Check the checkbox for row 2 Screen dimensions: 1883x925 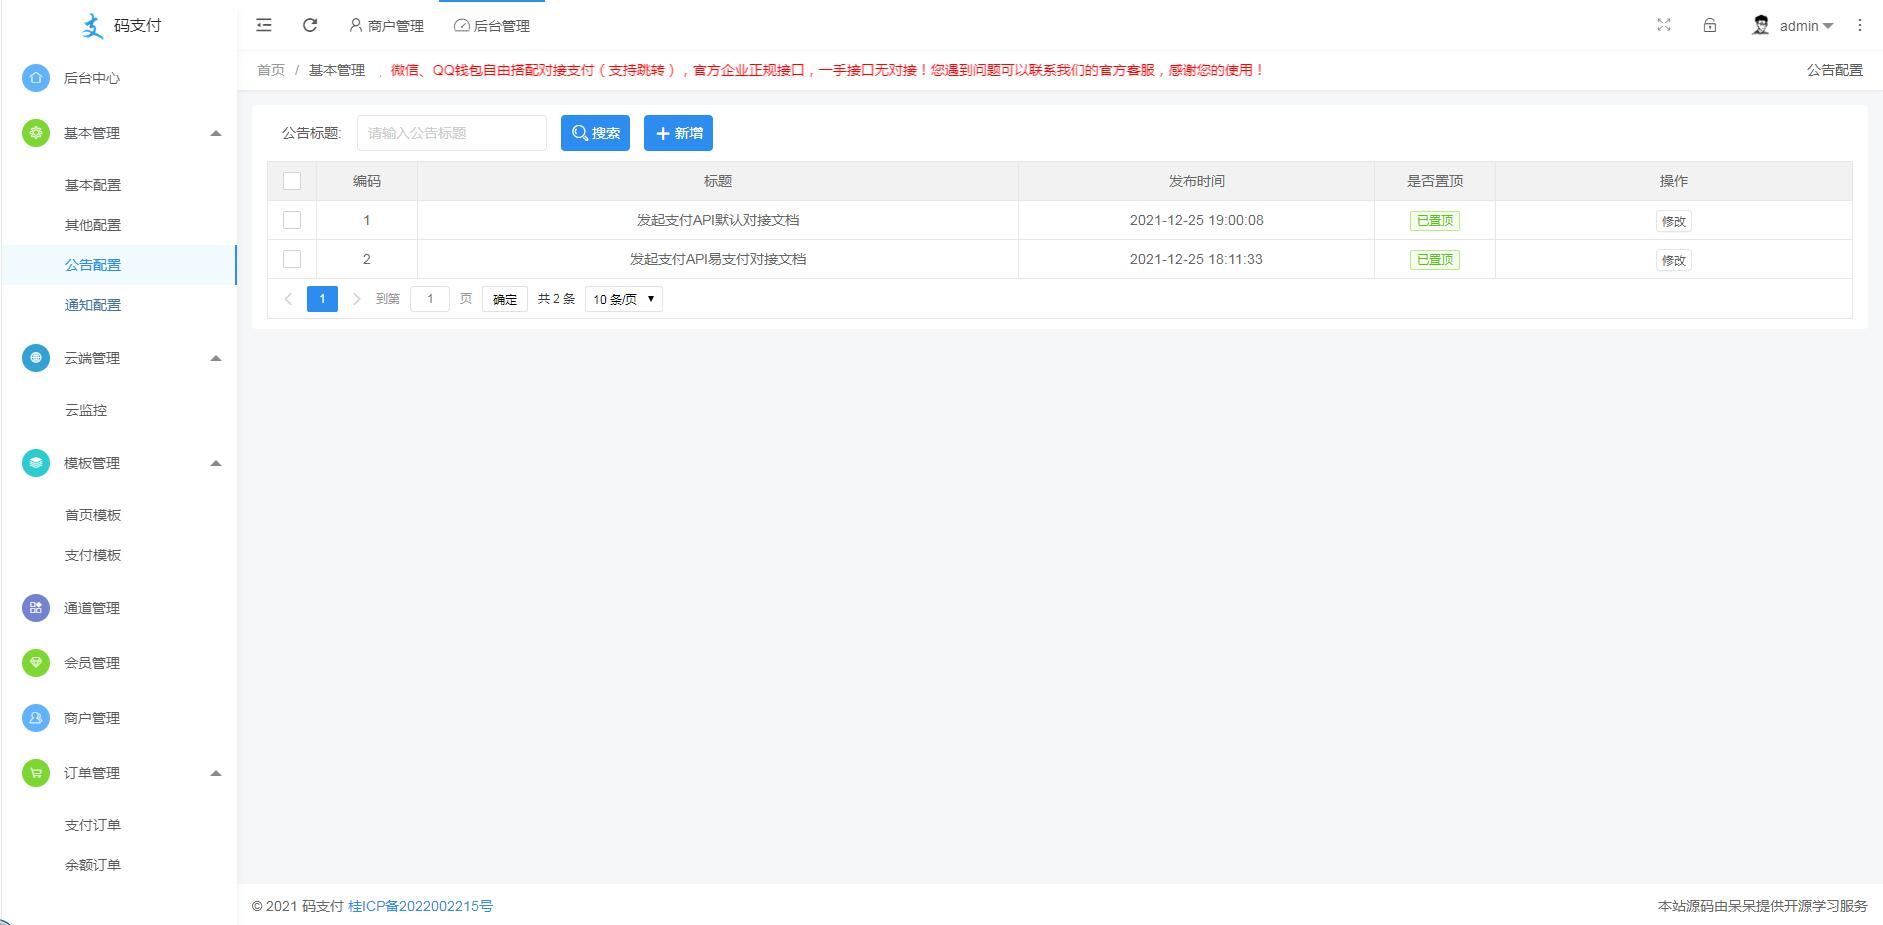click(292, 259)
